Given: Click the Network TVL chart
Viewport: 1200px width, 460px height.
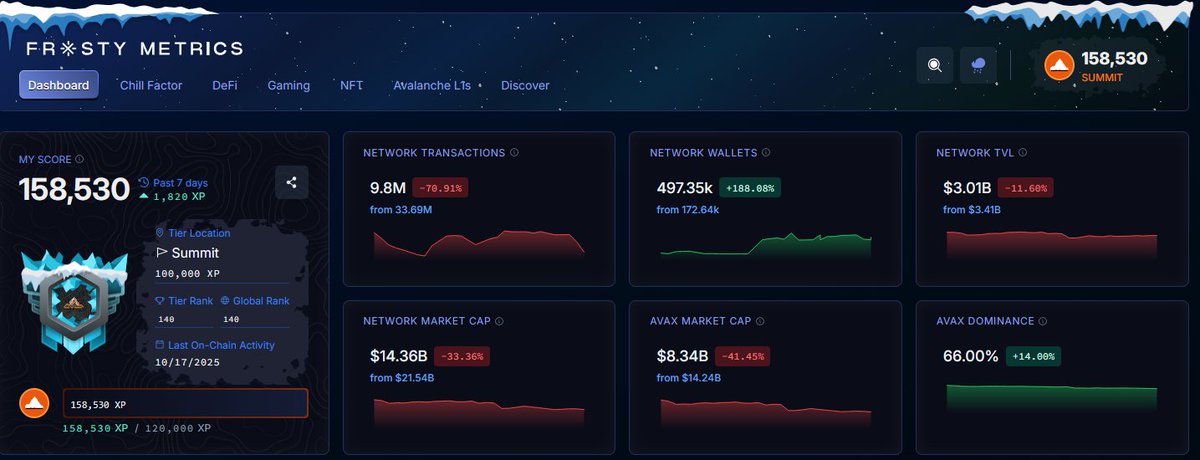Looking at the screenshot, I should tap(1051, 246).
